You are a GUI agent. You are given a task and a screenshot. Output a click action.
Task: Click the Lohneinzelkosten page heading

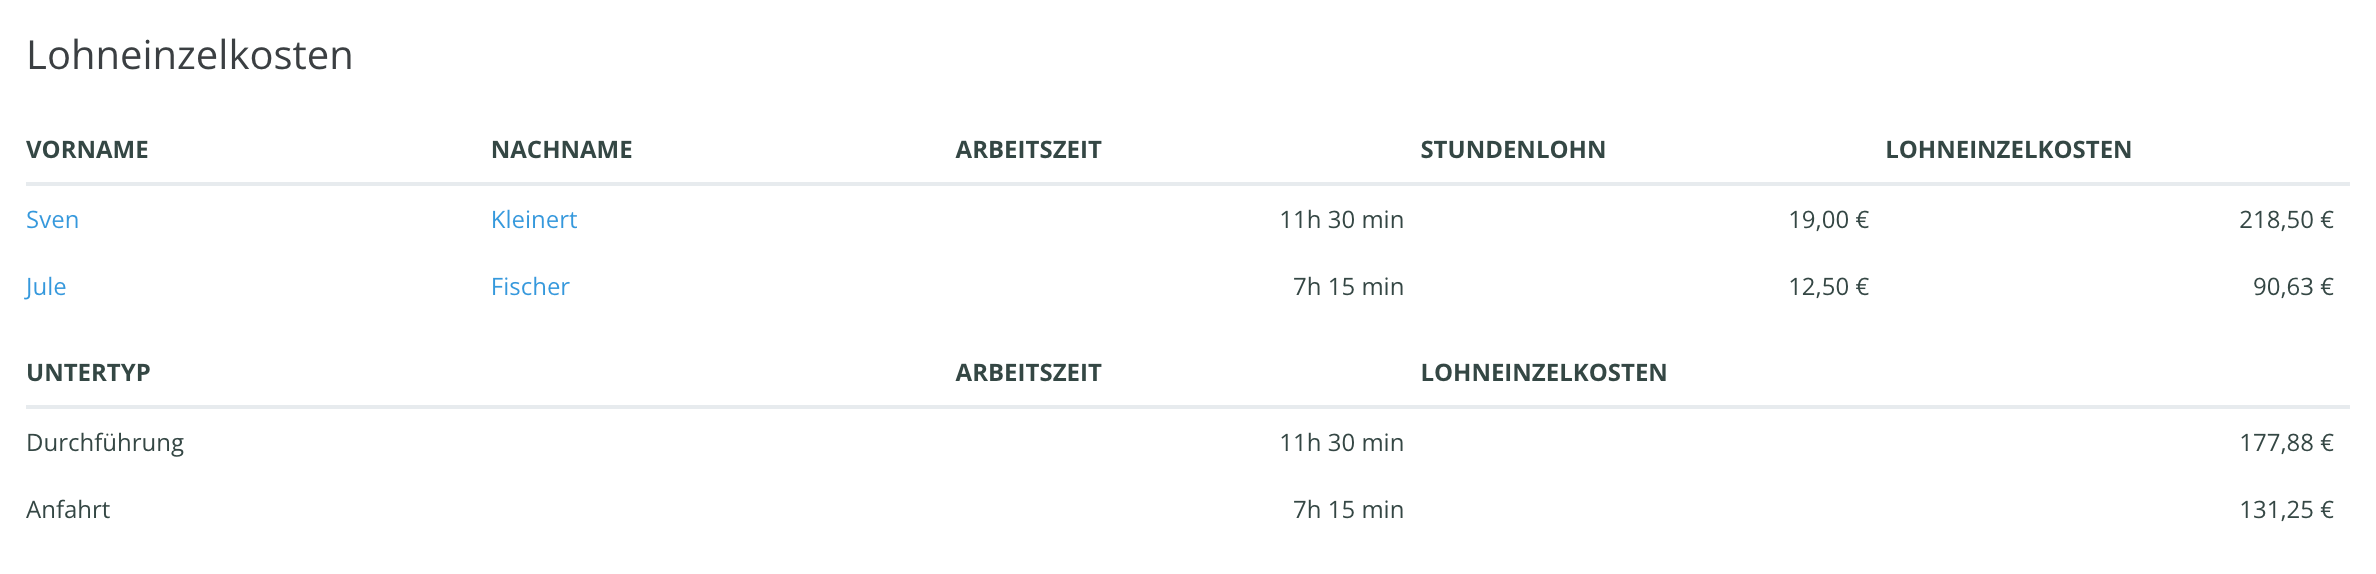point(190,55)
